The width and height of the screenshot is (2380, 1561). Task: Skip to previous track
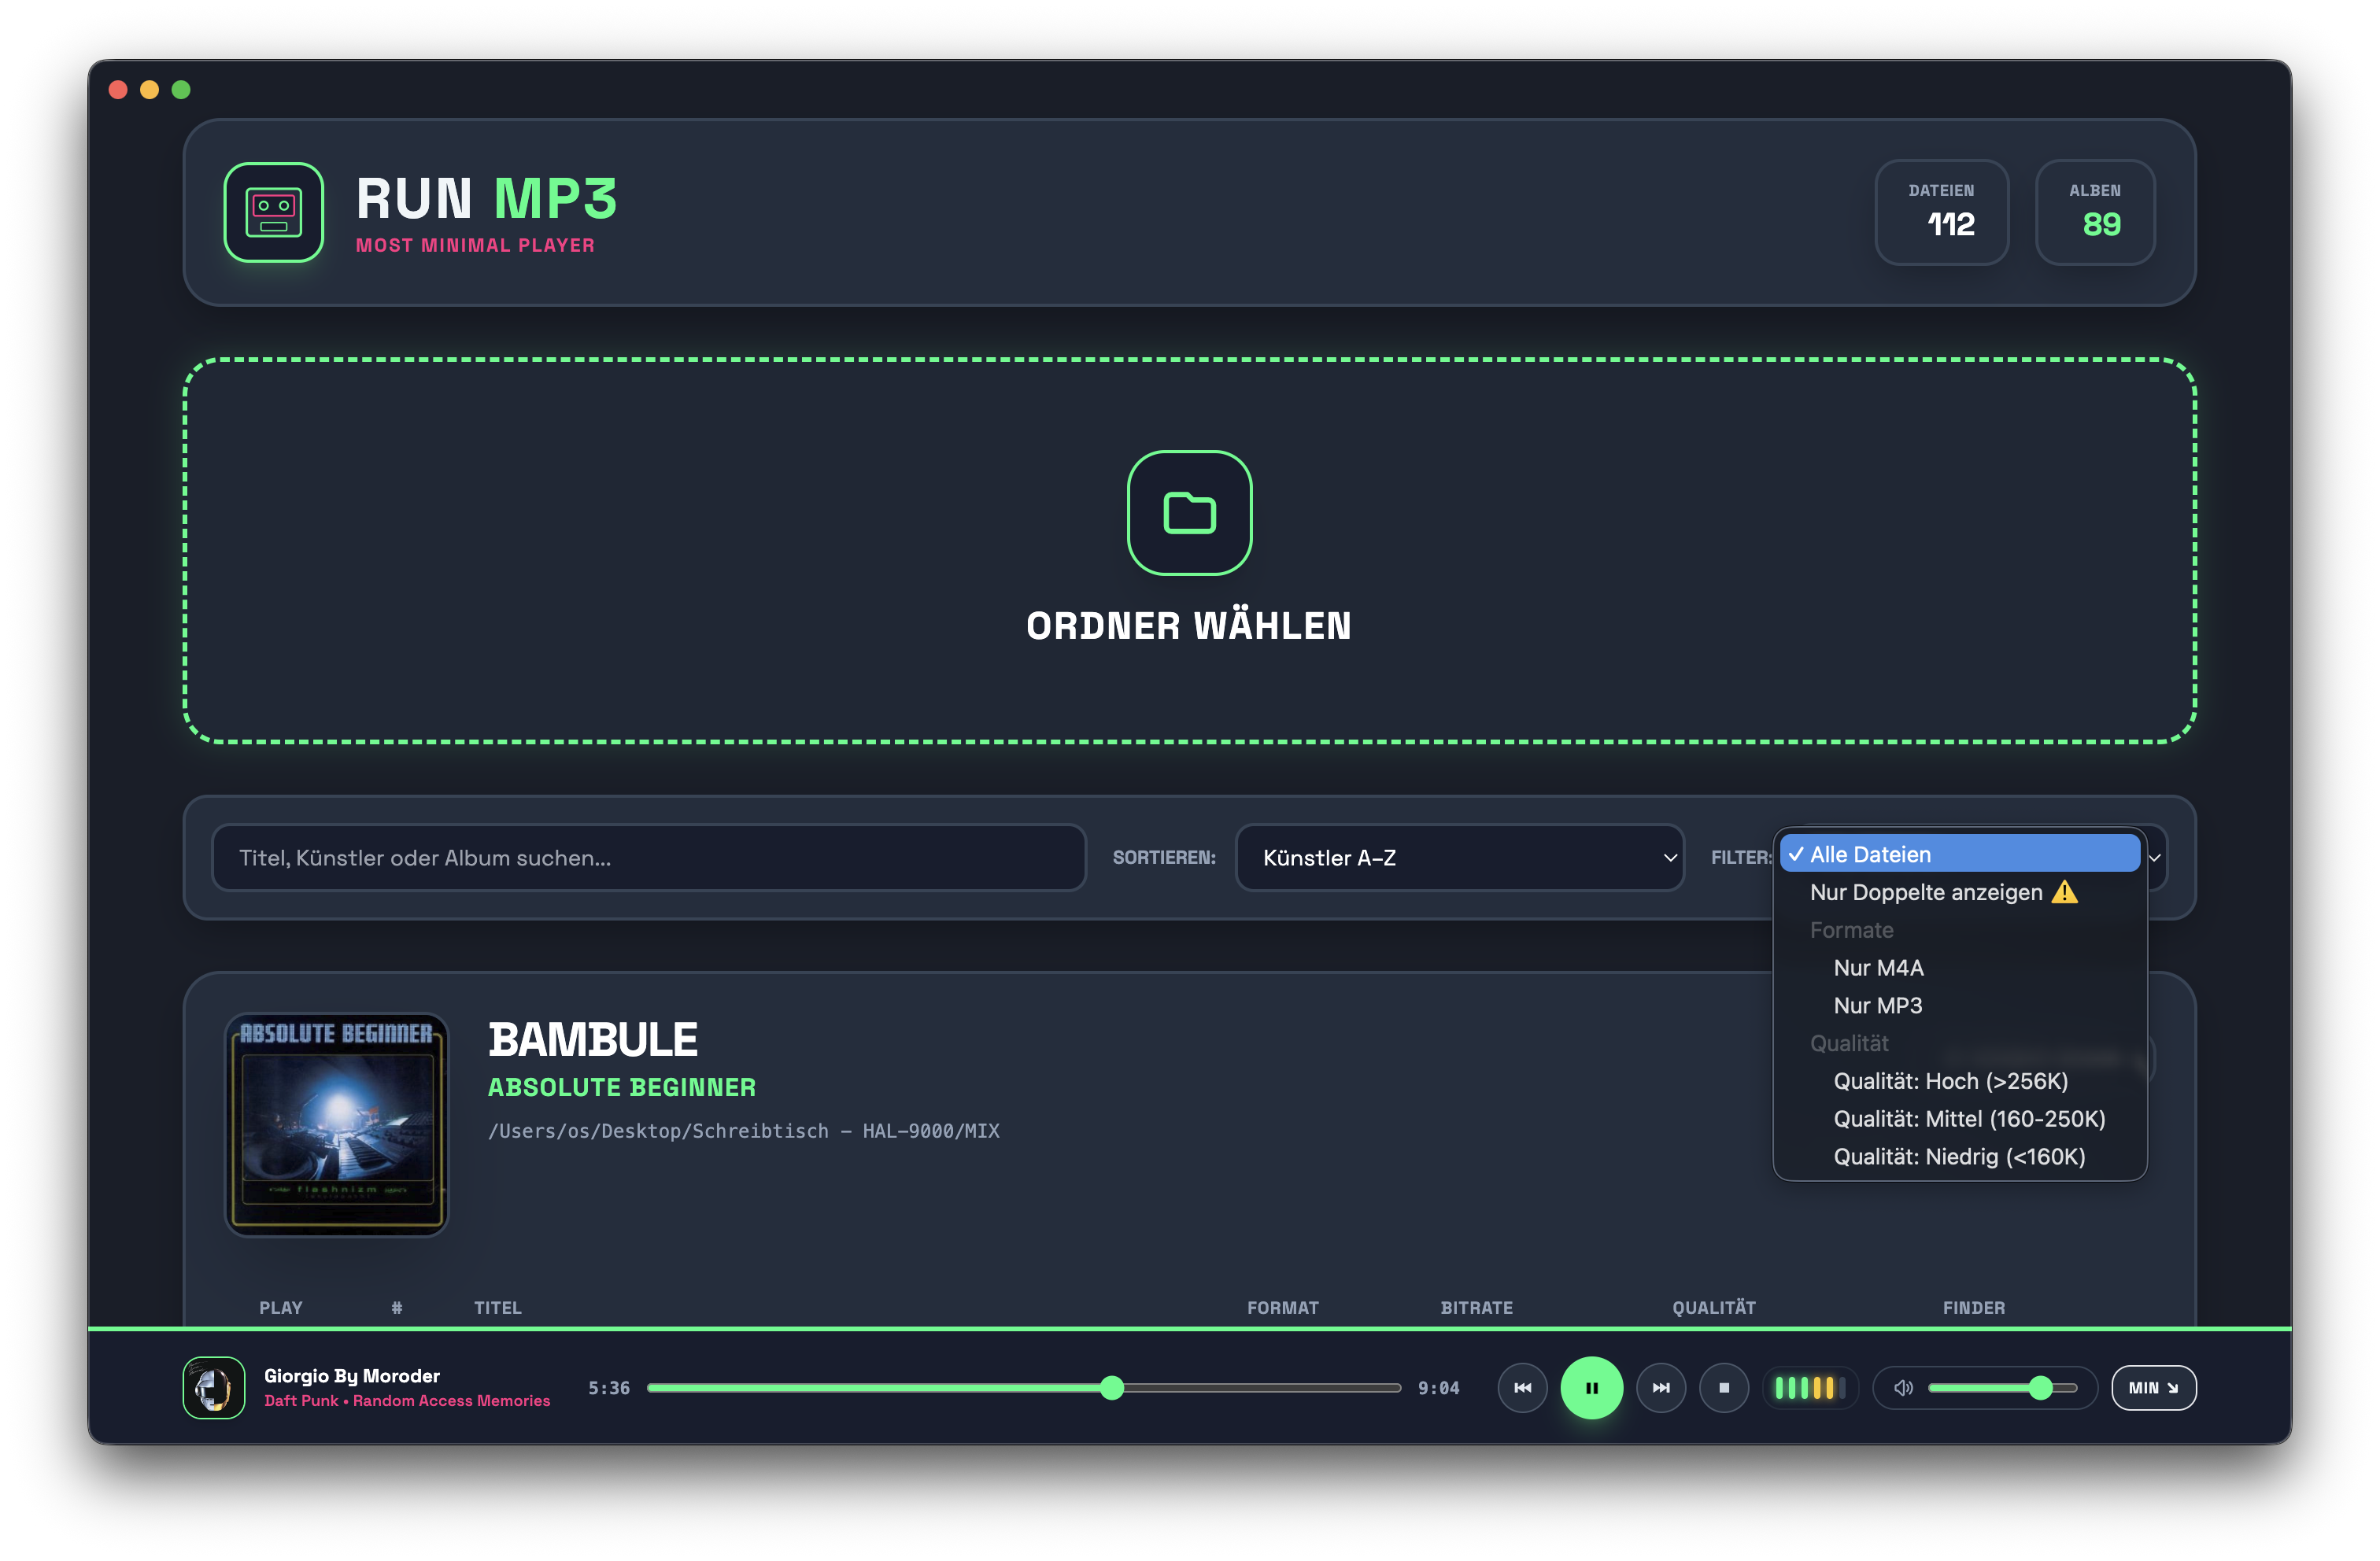point(1522,1387)
